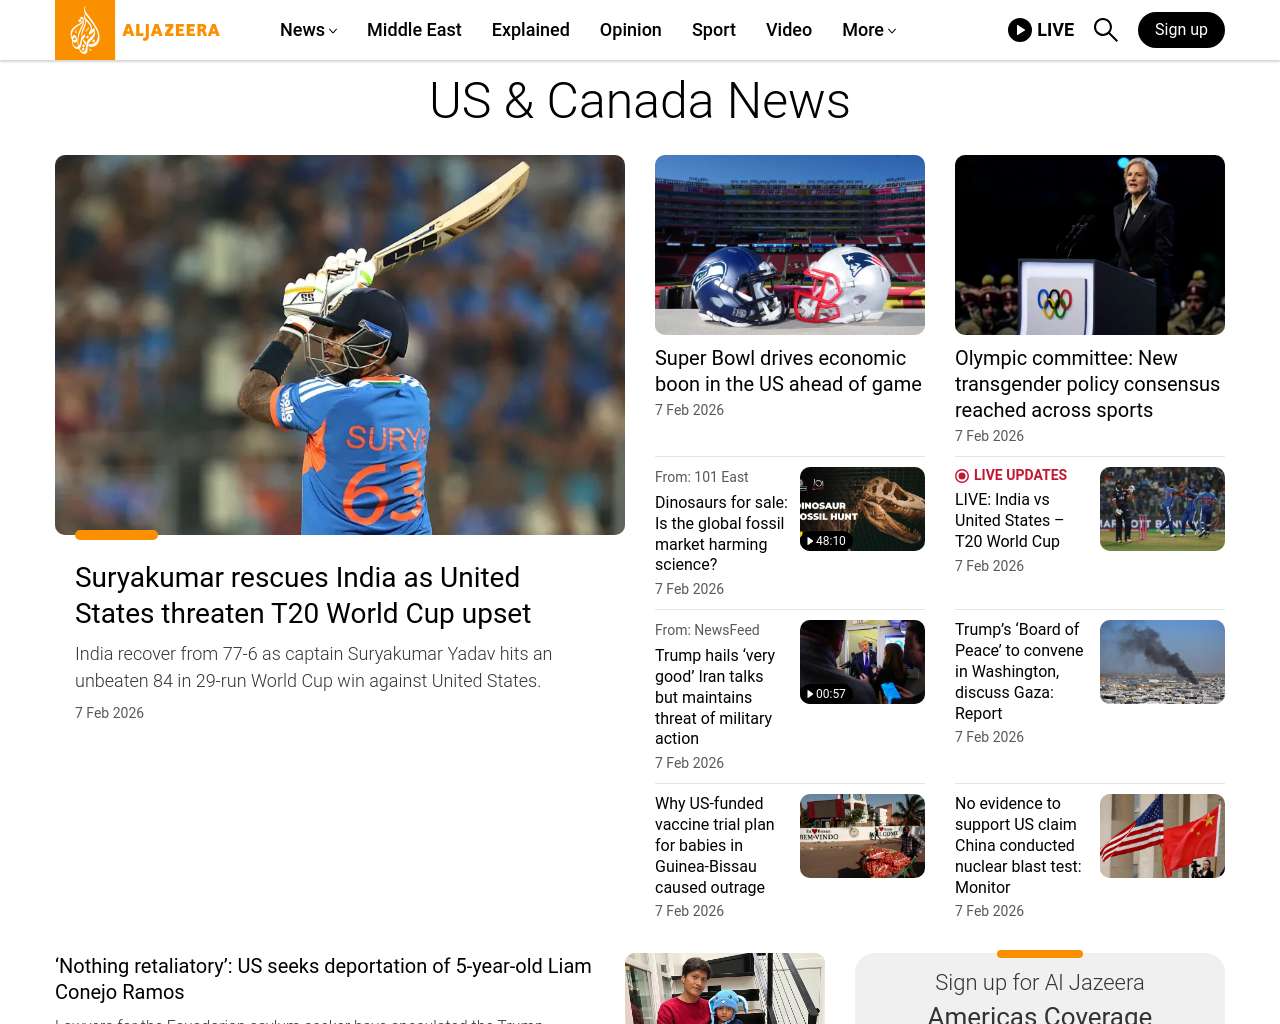
Task: Expand the More dropdown menu
Action: pyautogui.click(x=868, y=30)
